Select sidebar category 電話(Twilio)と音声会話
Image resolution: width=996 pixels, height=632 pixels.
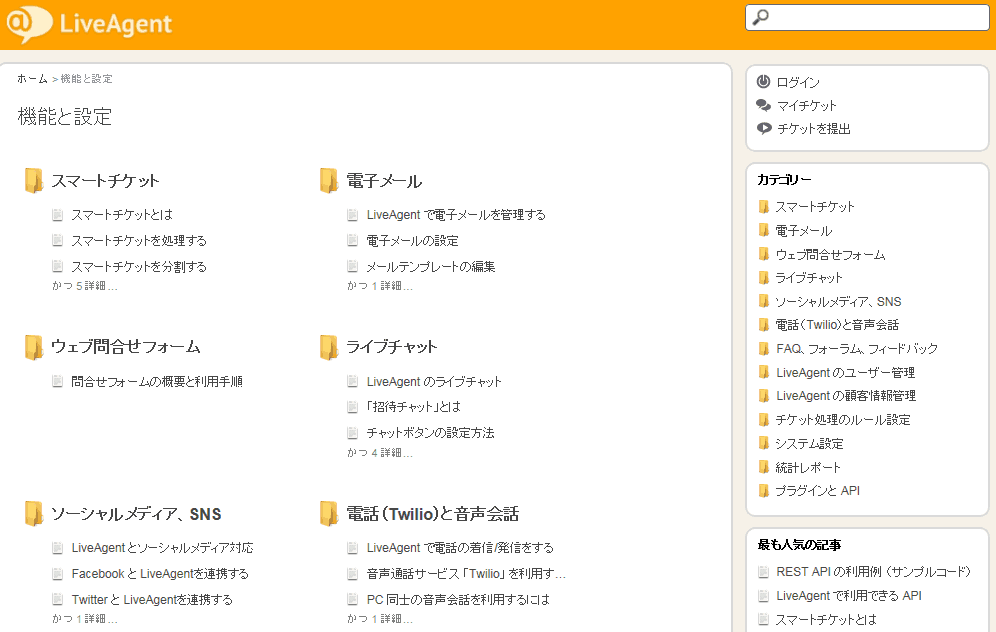pyautogui.click(x=837, y=325)
